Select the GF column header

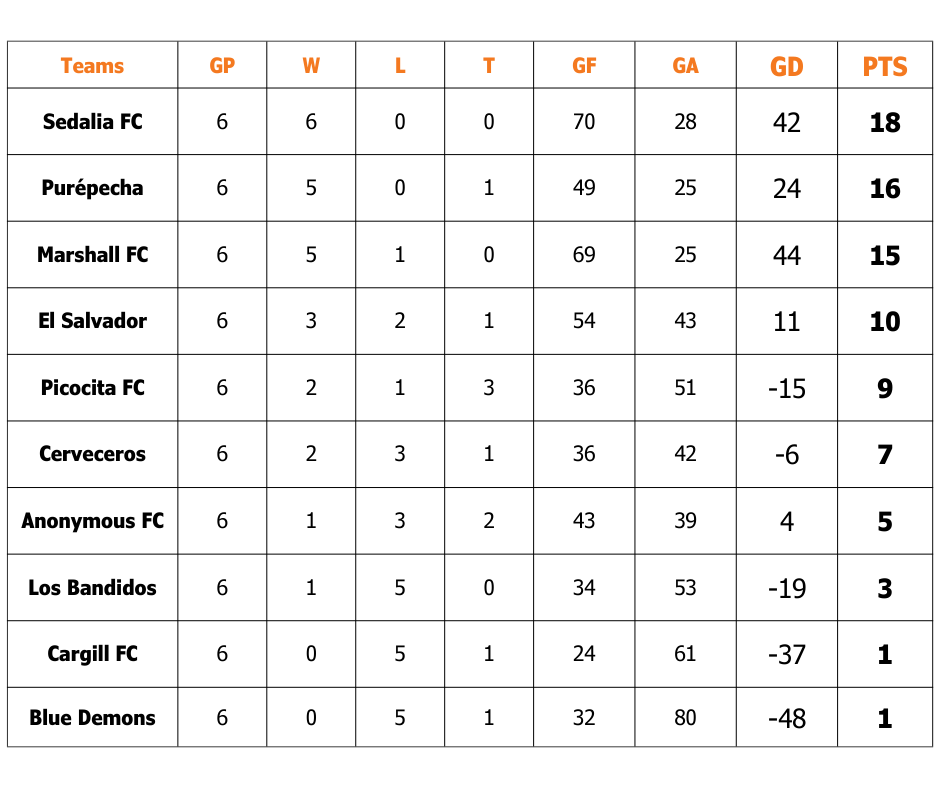pos(584,66)
